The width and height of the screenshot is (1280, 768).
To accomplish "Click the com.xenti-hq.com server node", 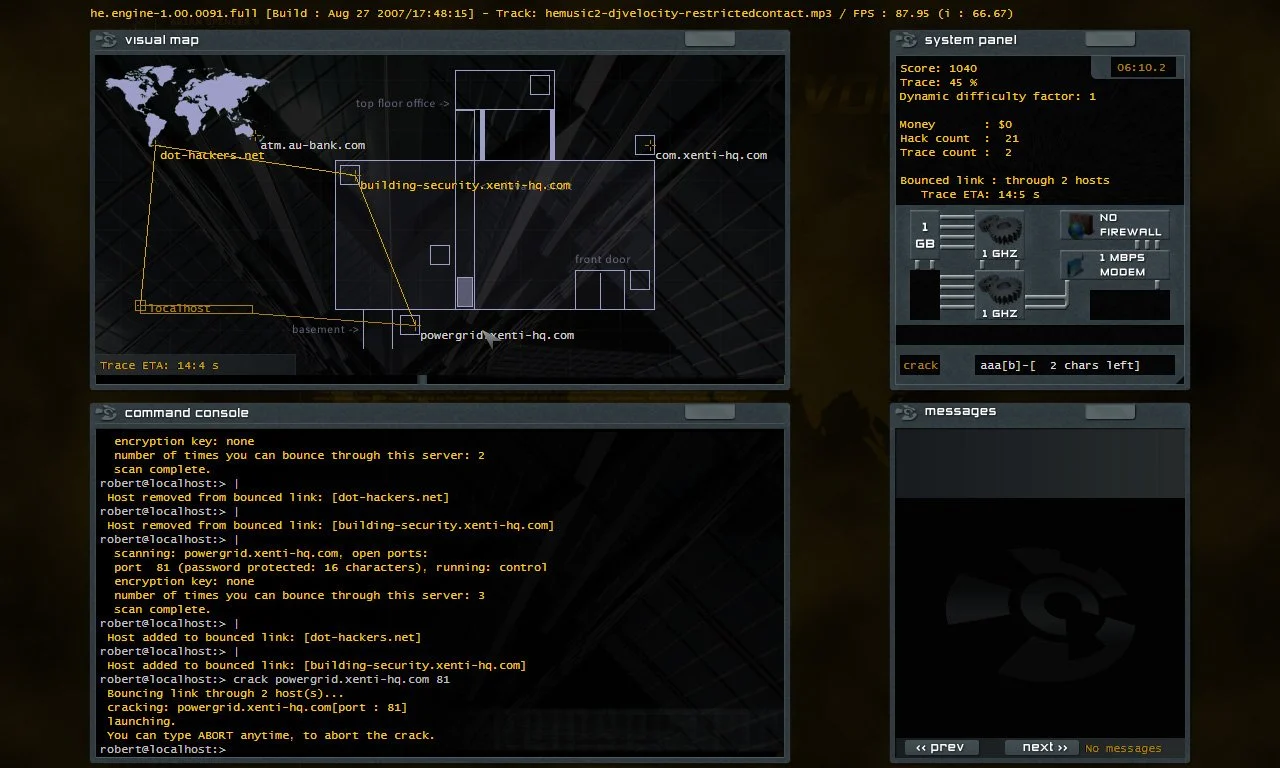I will coord(644,145).
